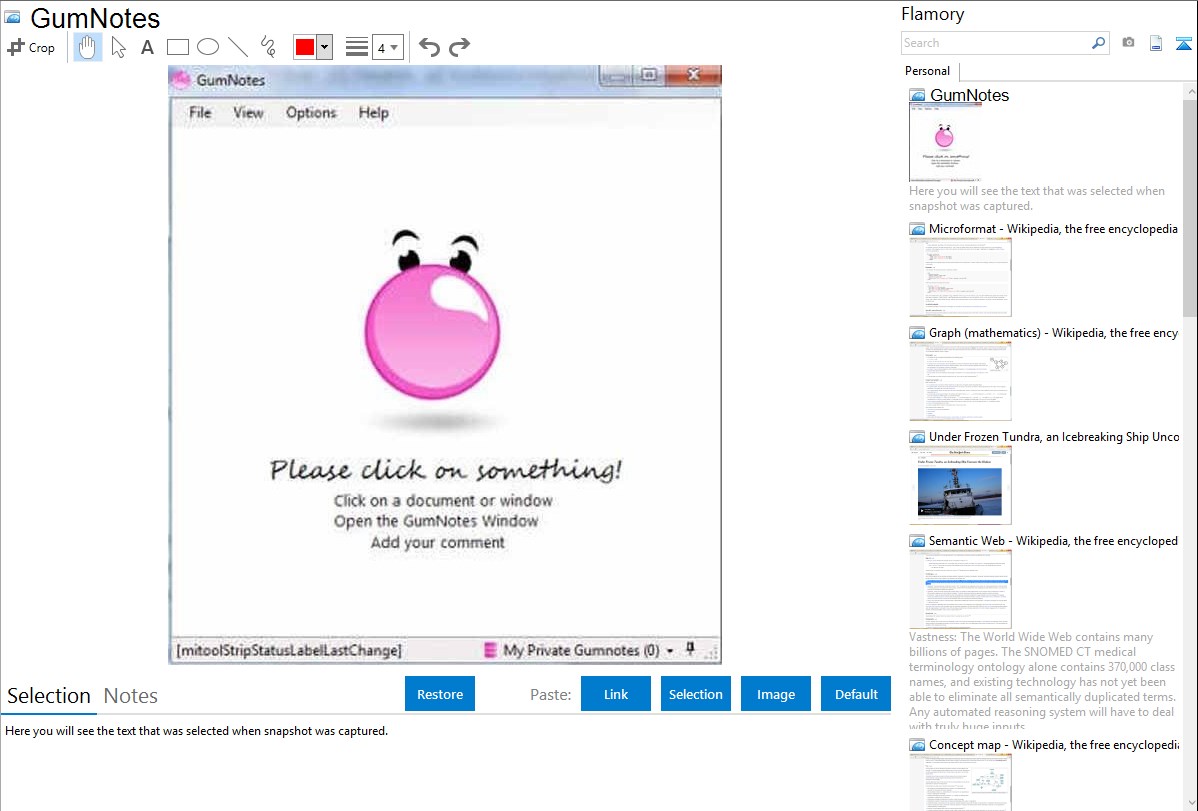Image resolution: width=1198 pixels, height=811 pixels.
Task: Click the Concept map title text
Action: pos(1053,744)
